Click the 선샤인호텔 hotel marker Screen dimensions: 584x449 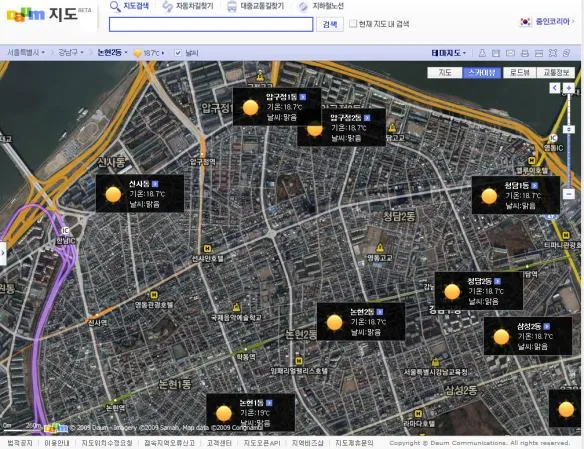click(207, 248)
